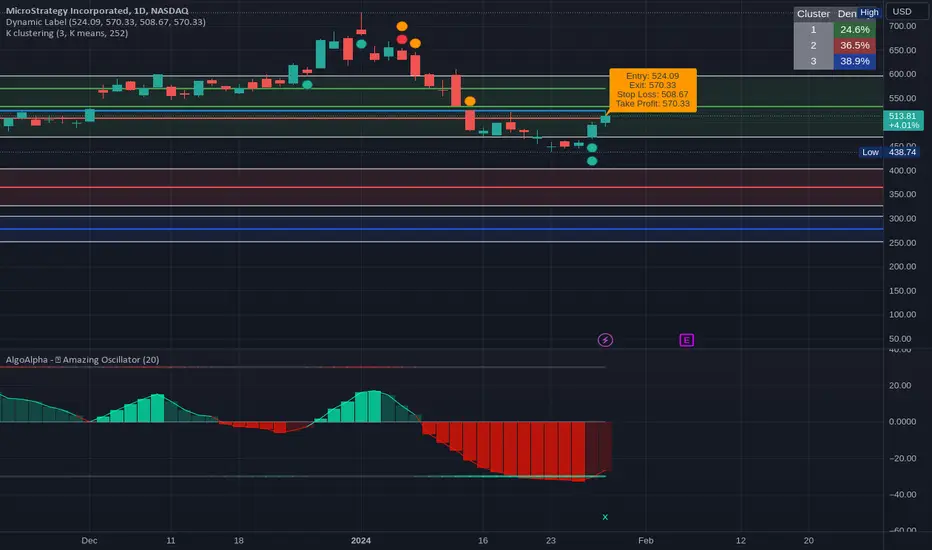Click the 700.00 price scale label
Image resolution: width=932 pixels, height=550 pixels.
902,26
